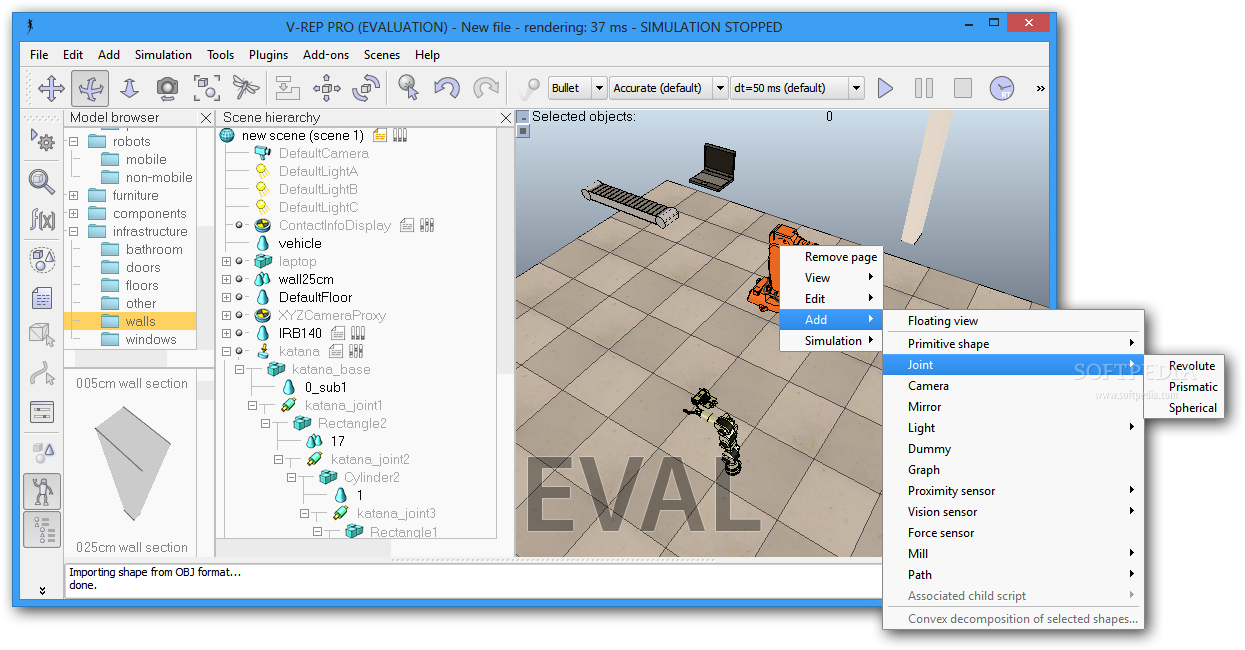Screen dimensions: 1245x650
Task: Select vehicle in scene hierarchy
Action: pos(300,243)
